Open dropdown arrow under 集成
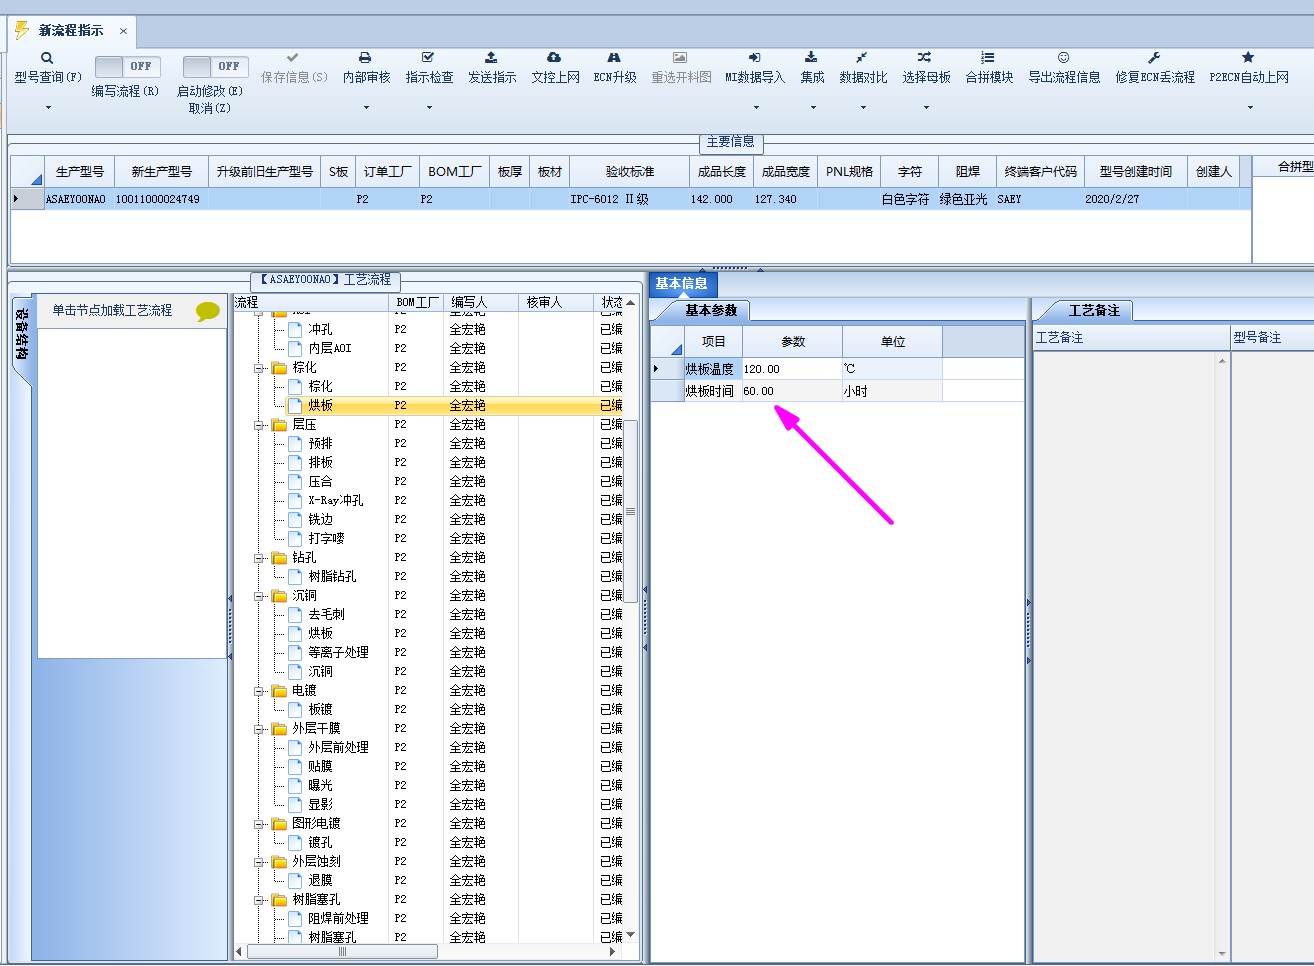Viewport: 1314px width, 966px height. (812, 107)
